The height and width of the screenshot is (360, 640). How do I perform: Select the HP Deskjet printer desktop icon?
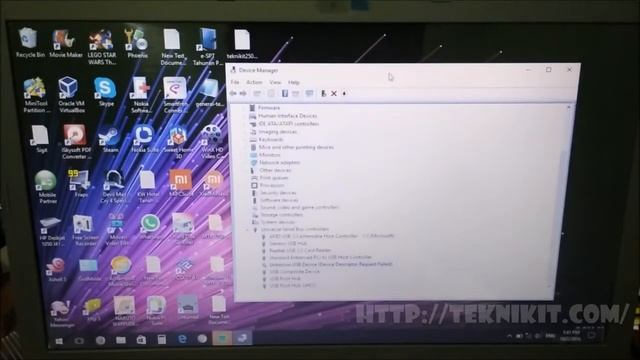51,231
